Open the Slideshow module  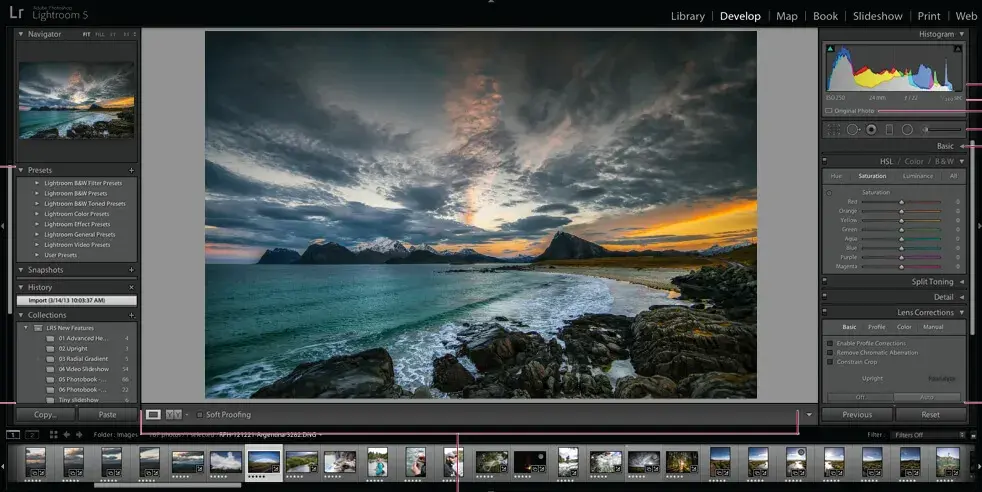pyautogui.click(x=877, y=16)
